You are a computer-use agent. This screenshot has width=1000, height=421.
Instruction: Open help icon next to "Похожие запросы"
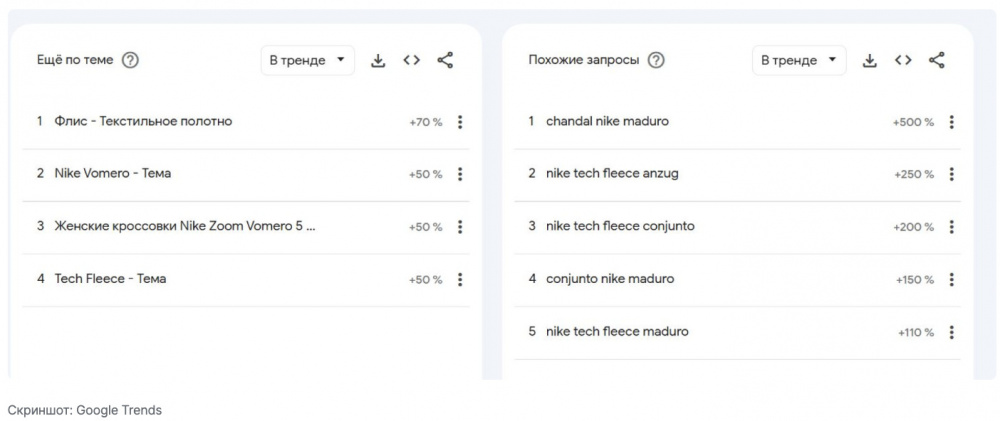(x=656, y=60)
